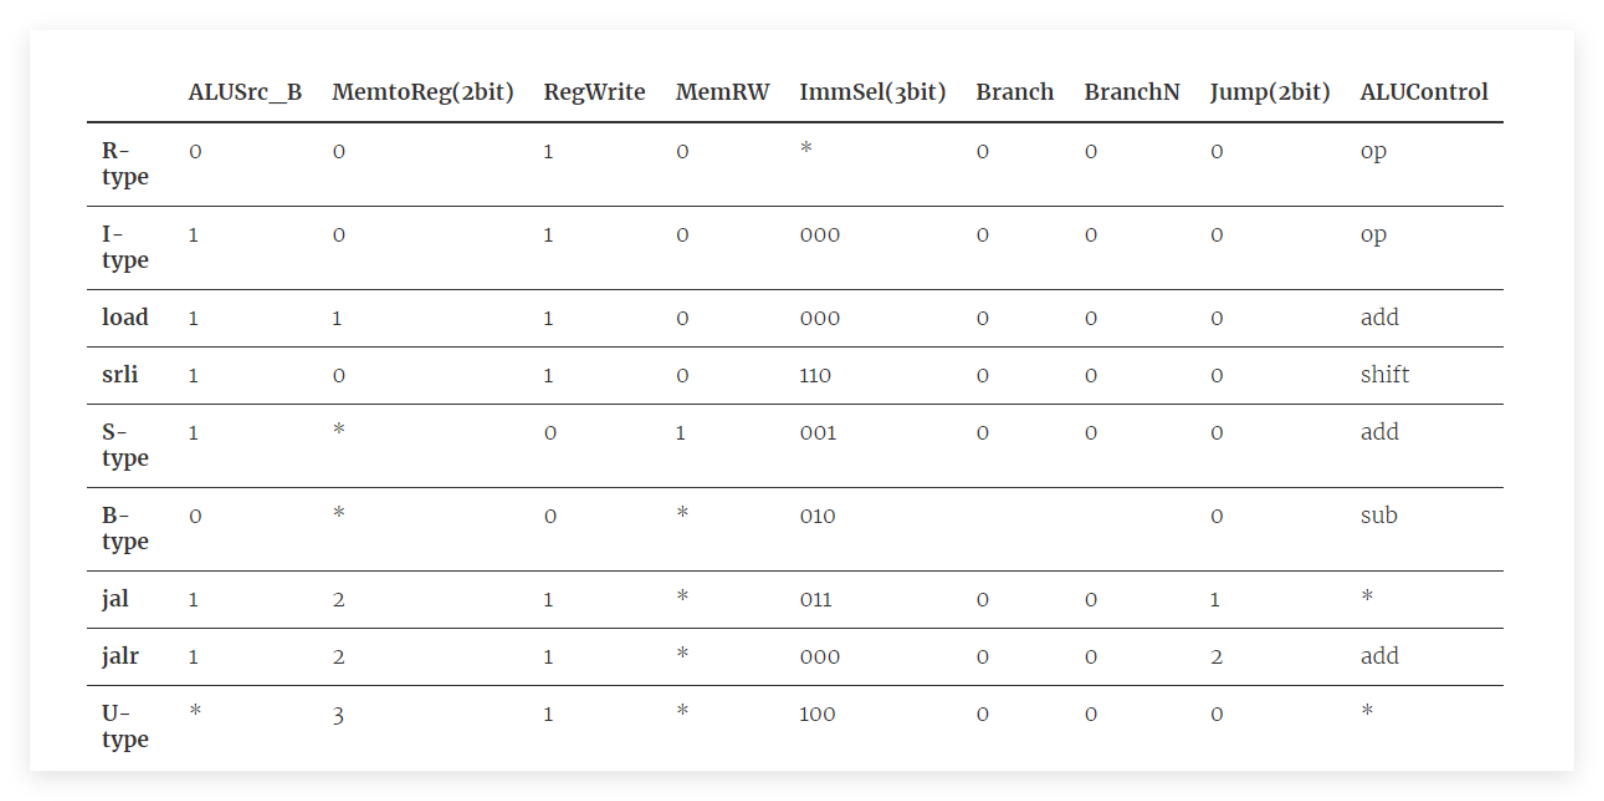Image resolution: width=1604 pixels, height=801 pixels.
Task: Select the sub ALUControl value for B-type
Action: click(x=1378, y=515)
